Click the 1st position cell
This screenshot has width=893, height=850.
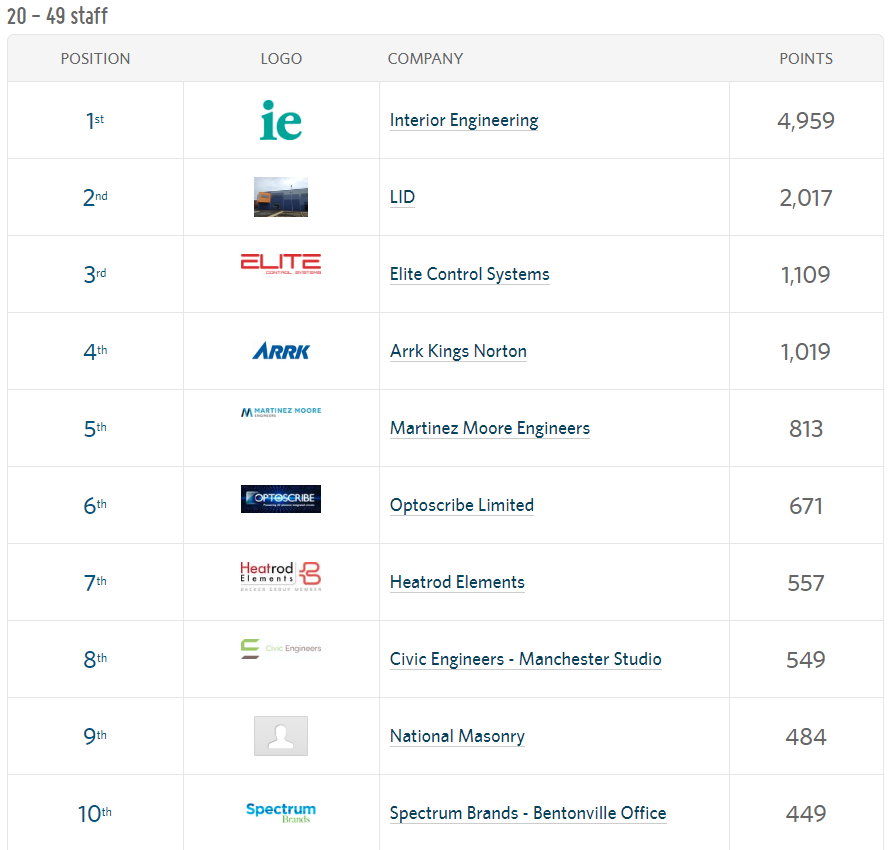[95, 120]
